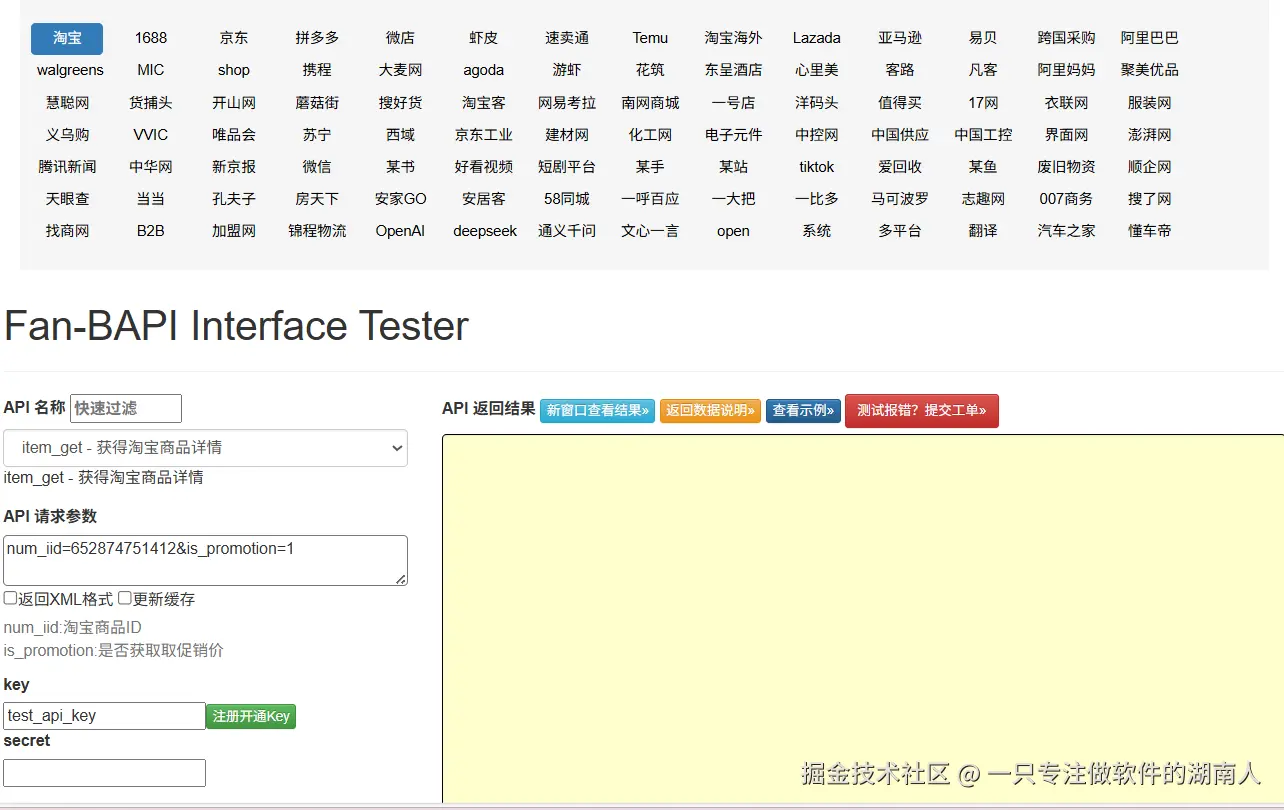Open the 爱回收 tab
Image resolution: width=1284 pixels, height=810 pixels.
pyautogui.click(x=900, y=166)
